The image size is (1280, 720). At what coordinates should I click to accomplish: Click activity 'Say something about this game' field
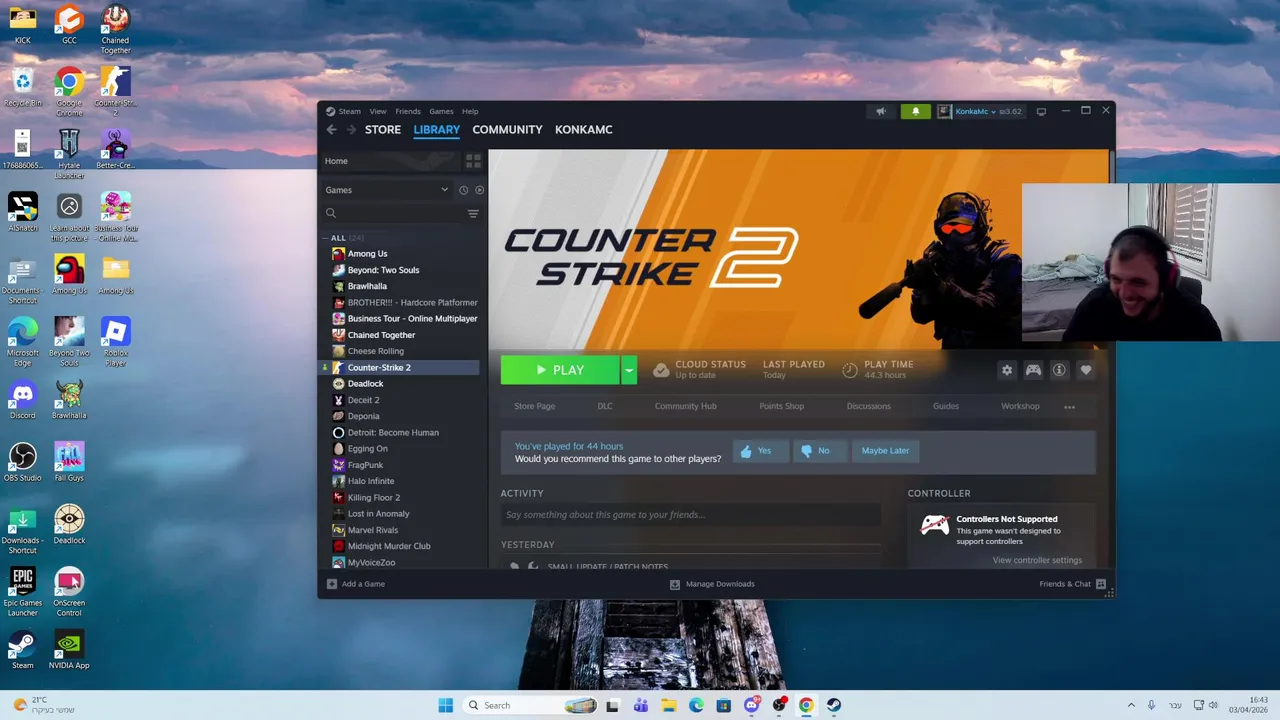point(691,515)
